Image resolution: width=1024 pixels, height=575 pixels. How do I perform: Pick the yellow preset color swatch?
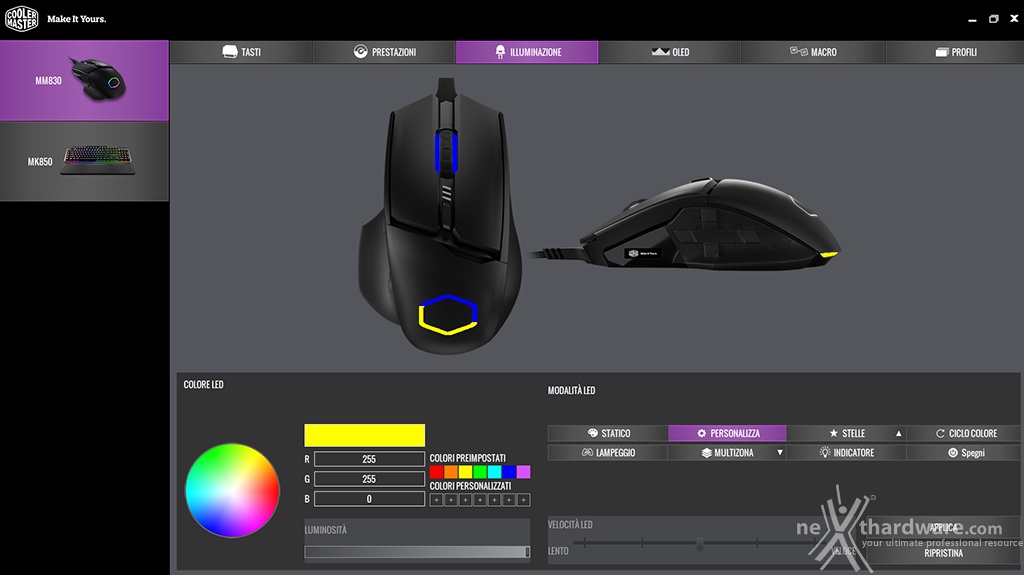[466, 472]
